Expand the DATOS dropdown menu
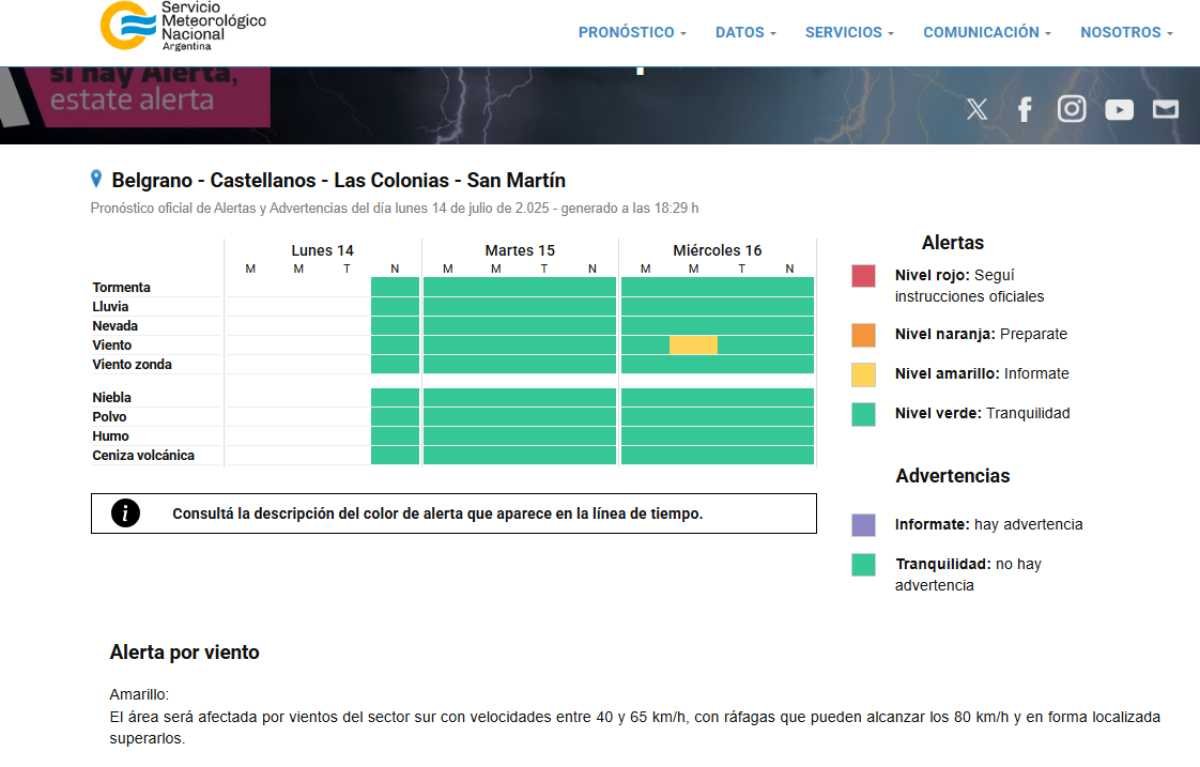This screenshot has height=767, width=1200. click(745, 32)
